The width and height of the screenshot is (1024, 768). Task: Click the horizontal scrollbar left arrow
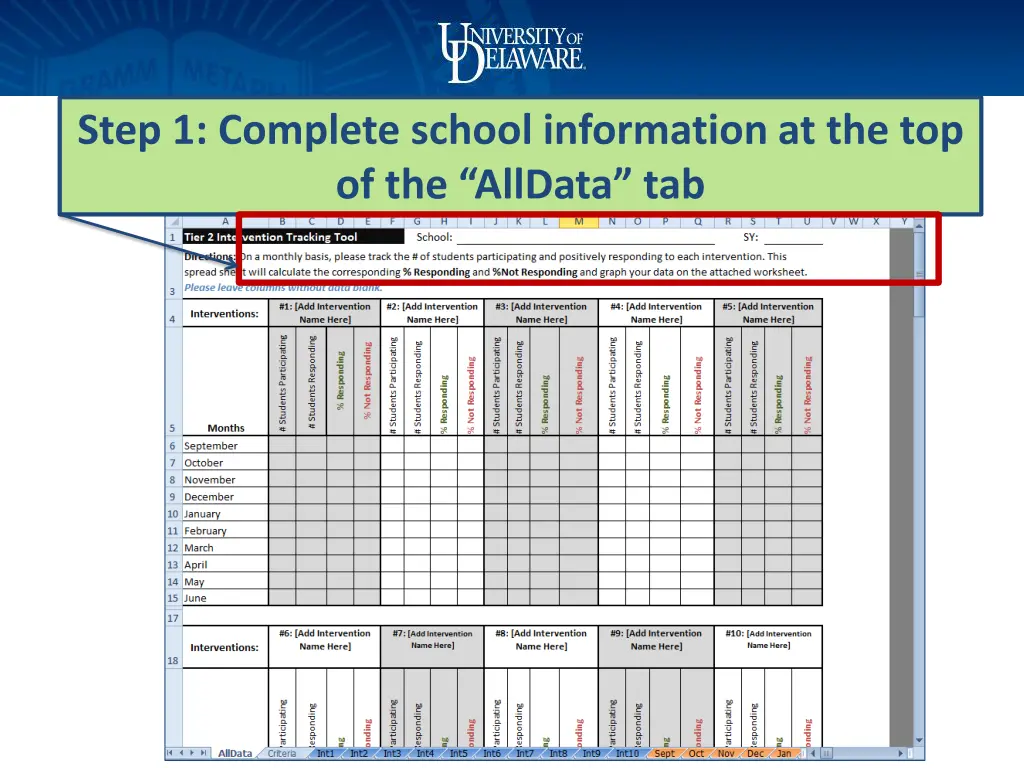[813, 753]
